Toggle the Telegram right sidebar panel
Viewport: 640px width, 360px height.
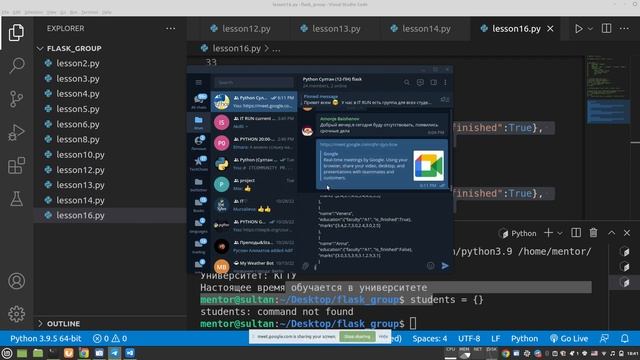pyautogui.click(x=433, y=82)
